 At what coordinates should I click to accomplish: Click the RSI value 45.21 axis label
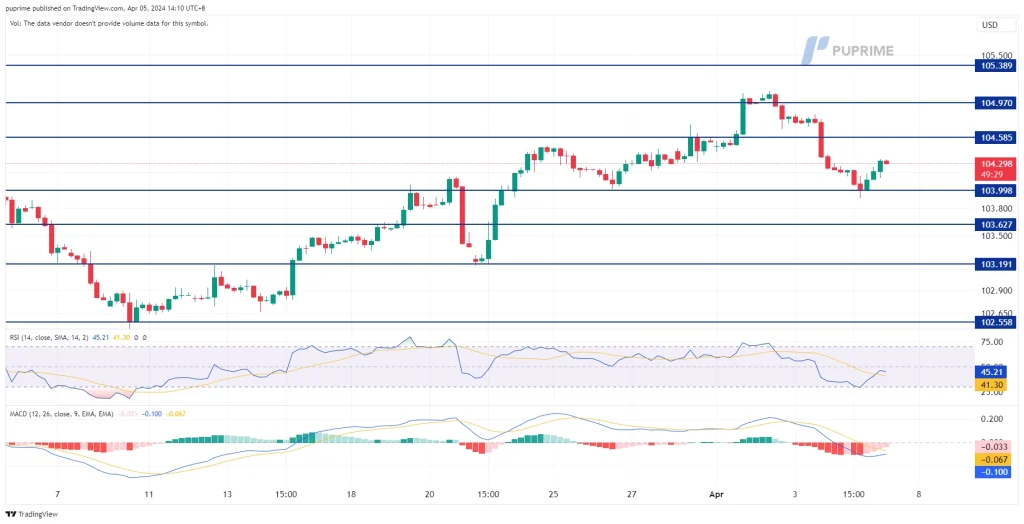994,371
